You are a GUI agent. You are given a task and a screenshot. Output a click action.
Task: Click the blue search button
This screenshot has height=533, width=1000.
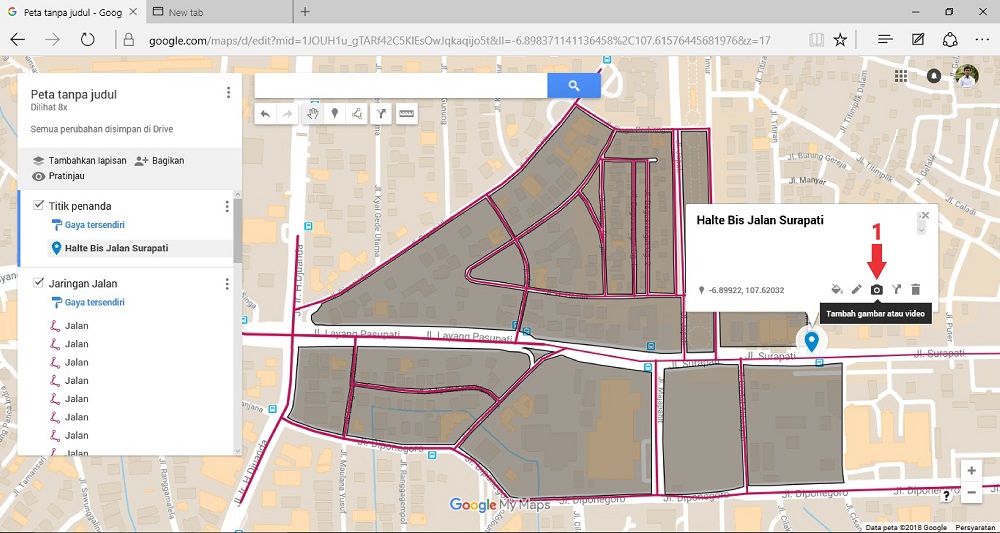click(573, 86)
